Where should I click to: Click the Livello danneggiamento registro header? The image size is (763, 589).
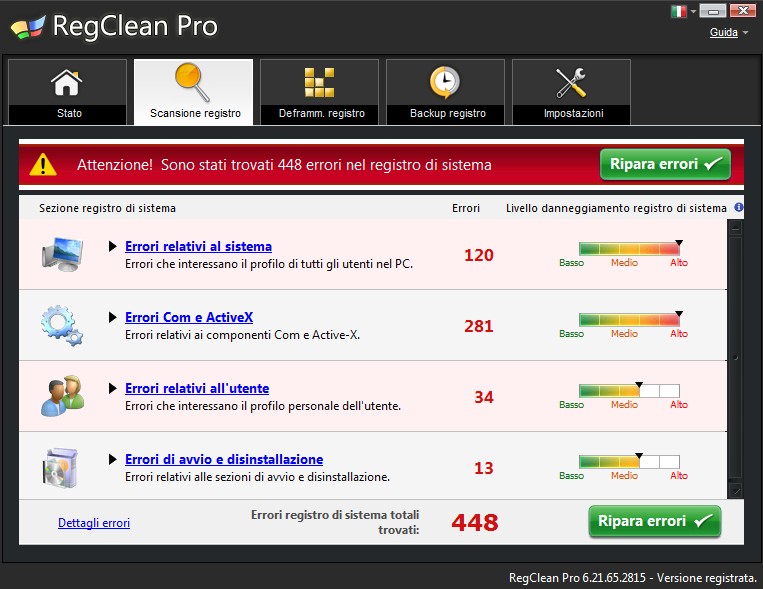click(x=616, y=208)
